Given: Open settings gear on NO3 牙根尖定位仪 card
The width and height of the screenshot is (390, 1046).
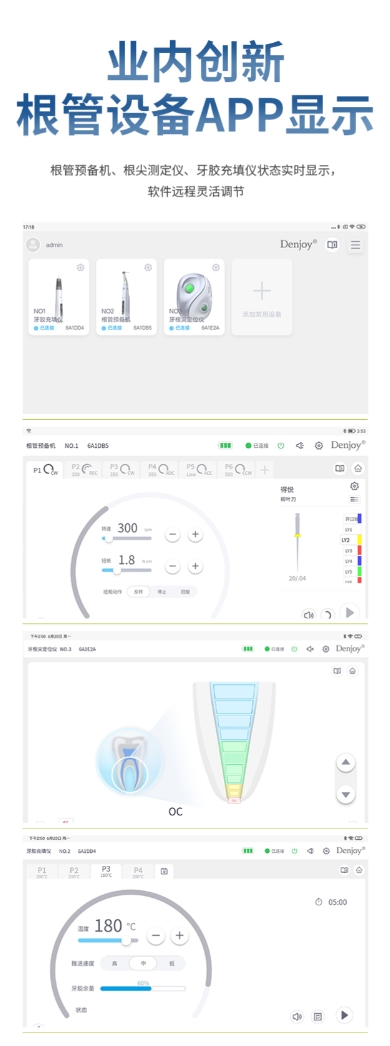Looking at the screenshot, I should (216, 268).
